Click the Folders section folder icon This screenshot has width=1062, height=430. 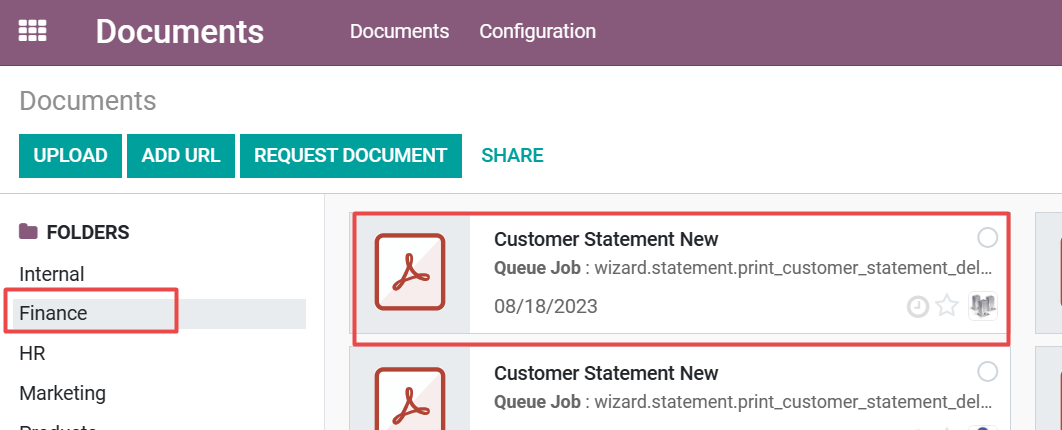(28, 232)
